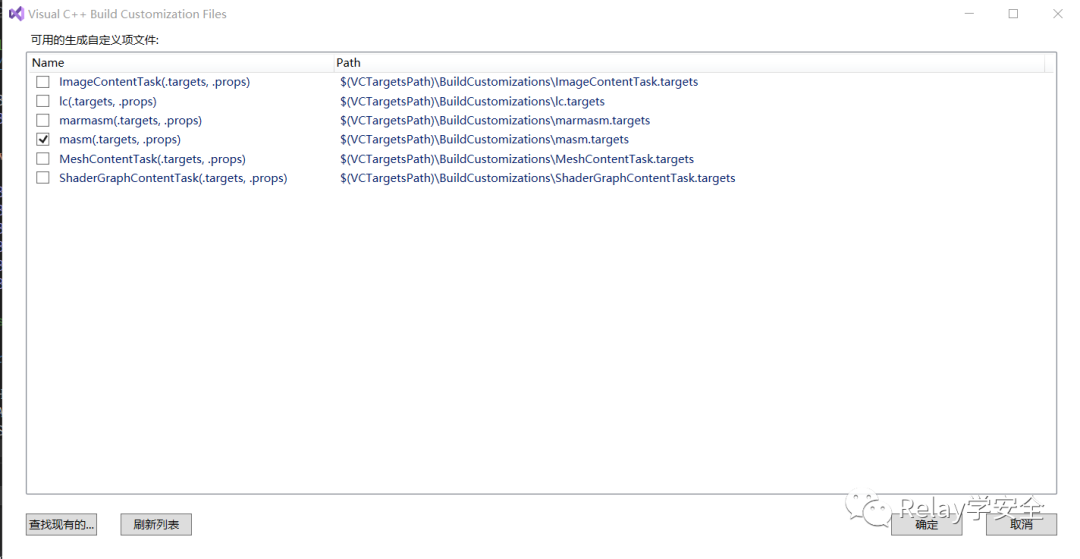
Task: Select the ShaderGraphContentTask(.targets, .props) name text
Action: coord(173,178)
